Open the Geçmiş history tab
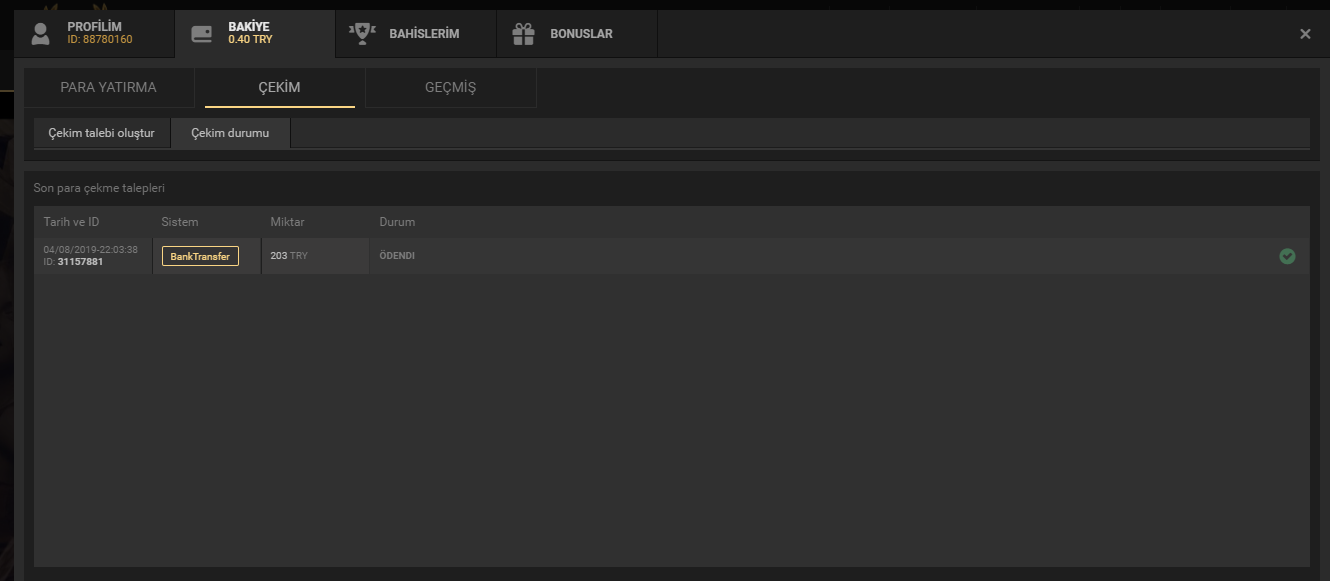Screen dimensions: 1330x581 (x=450, y=87)
